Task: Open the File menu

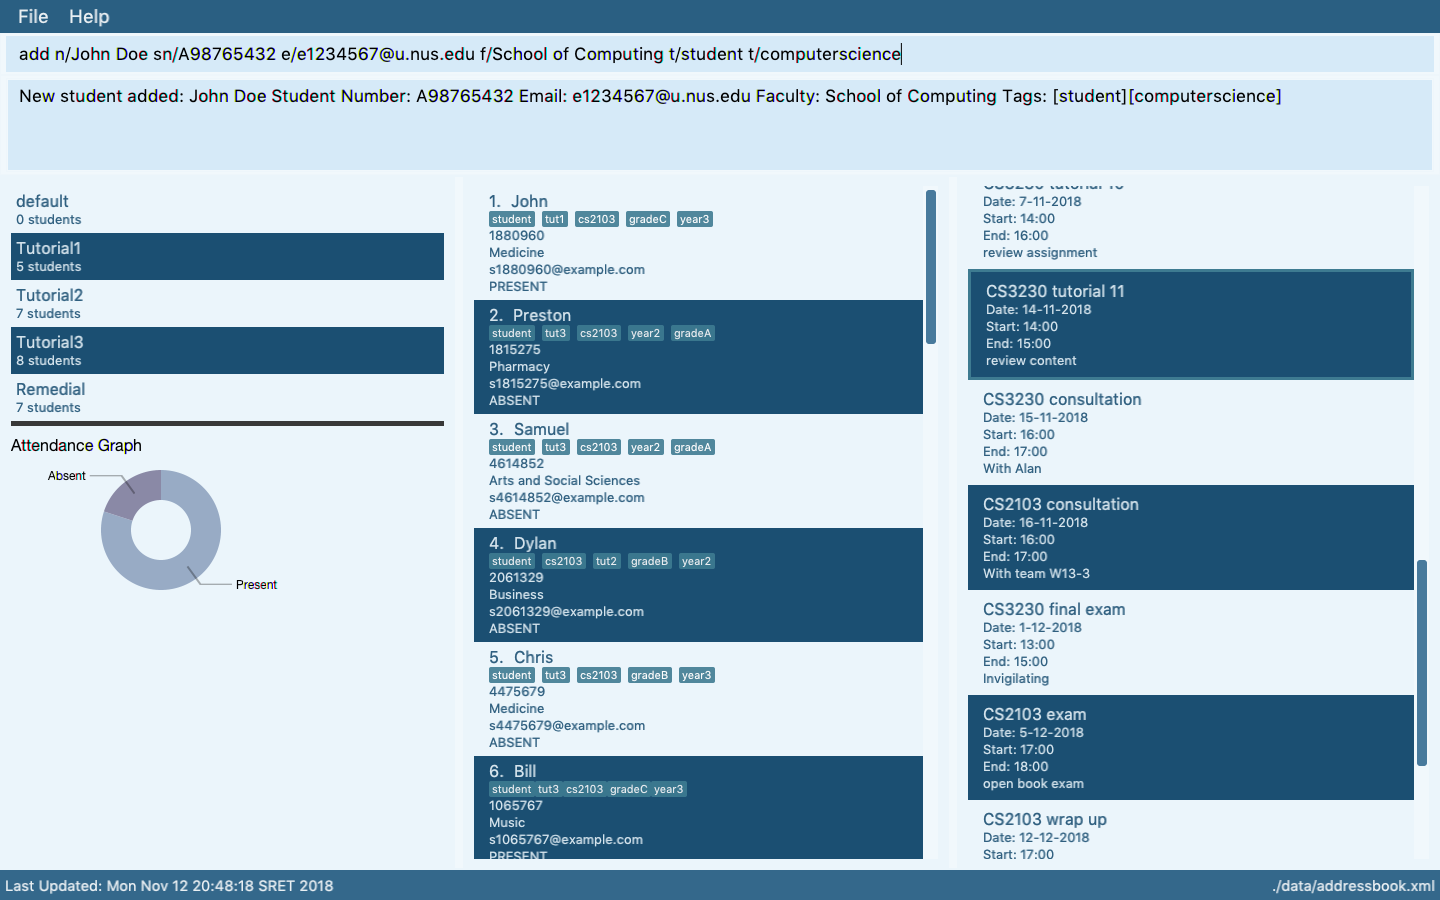Action: 32,16
